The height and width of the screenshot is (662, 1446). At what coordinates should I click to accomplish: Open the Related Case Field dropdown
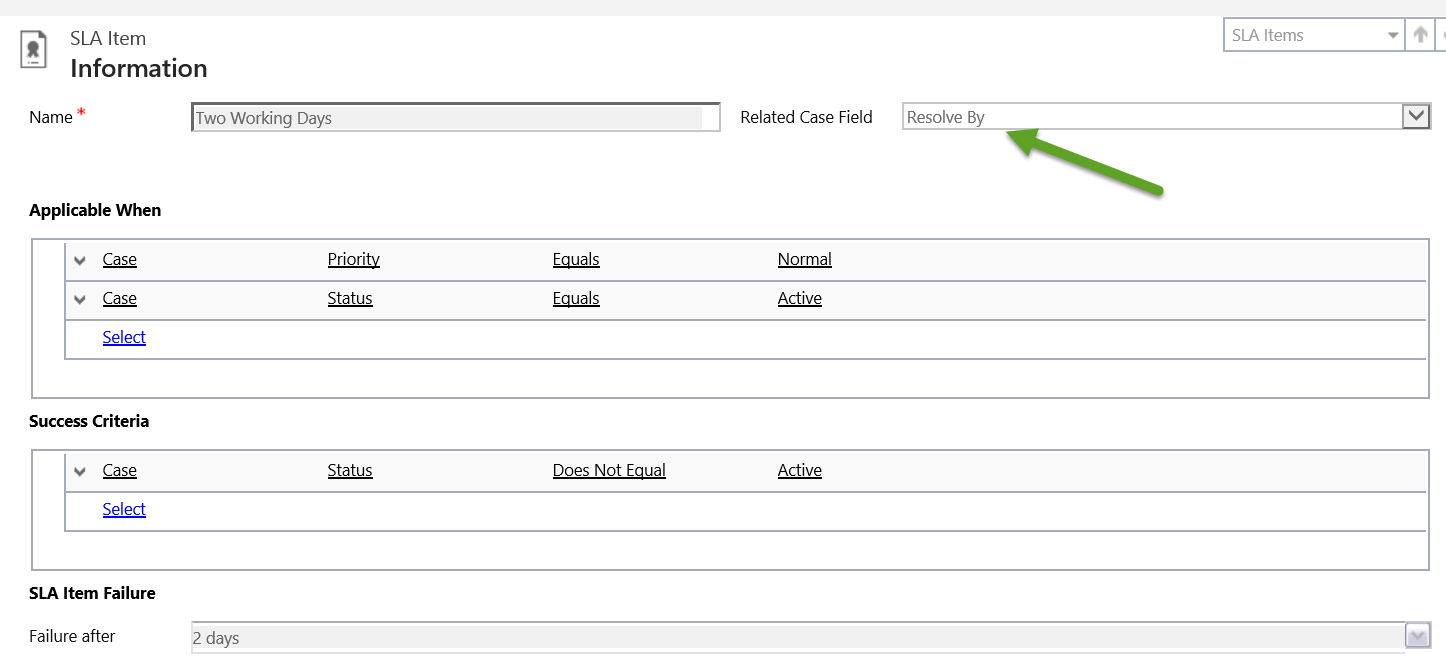pyautogui.click(x=1416, y=115)
